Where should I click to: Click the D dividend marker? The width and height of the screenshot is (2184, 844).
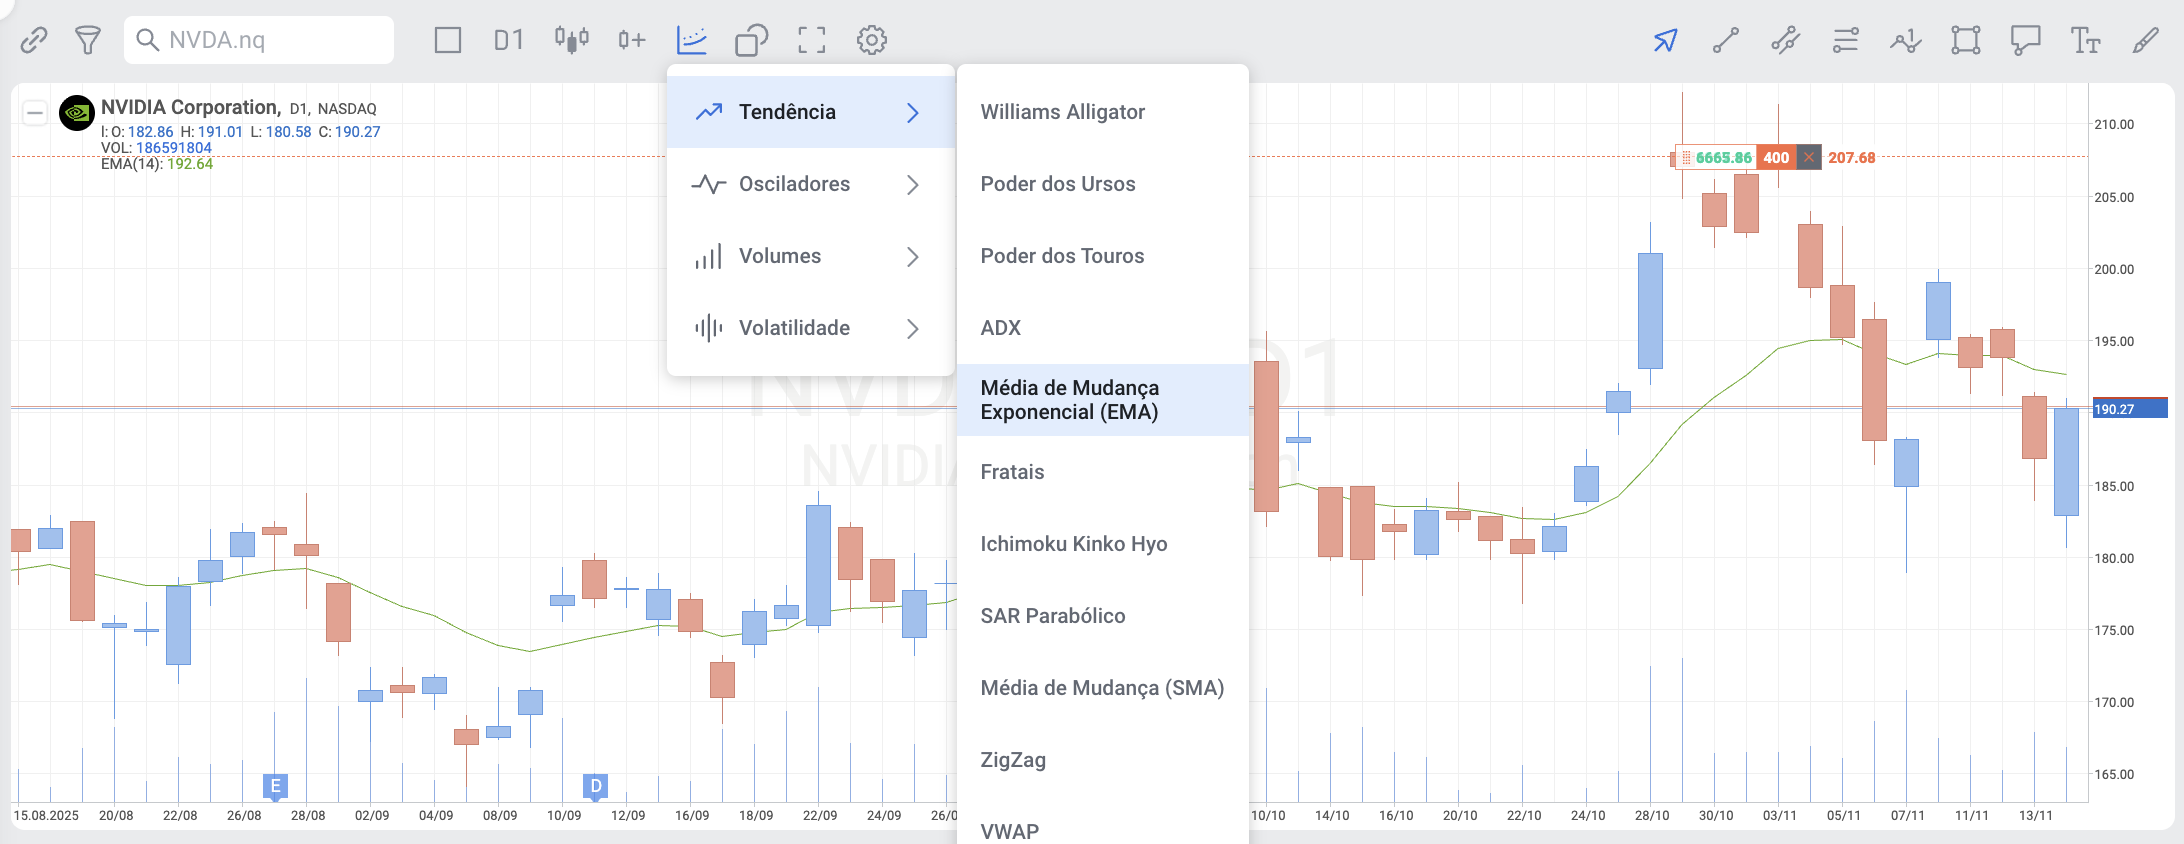pos(596,786)
